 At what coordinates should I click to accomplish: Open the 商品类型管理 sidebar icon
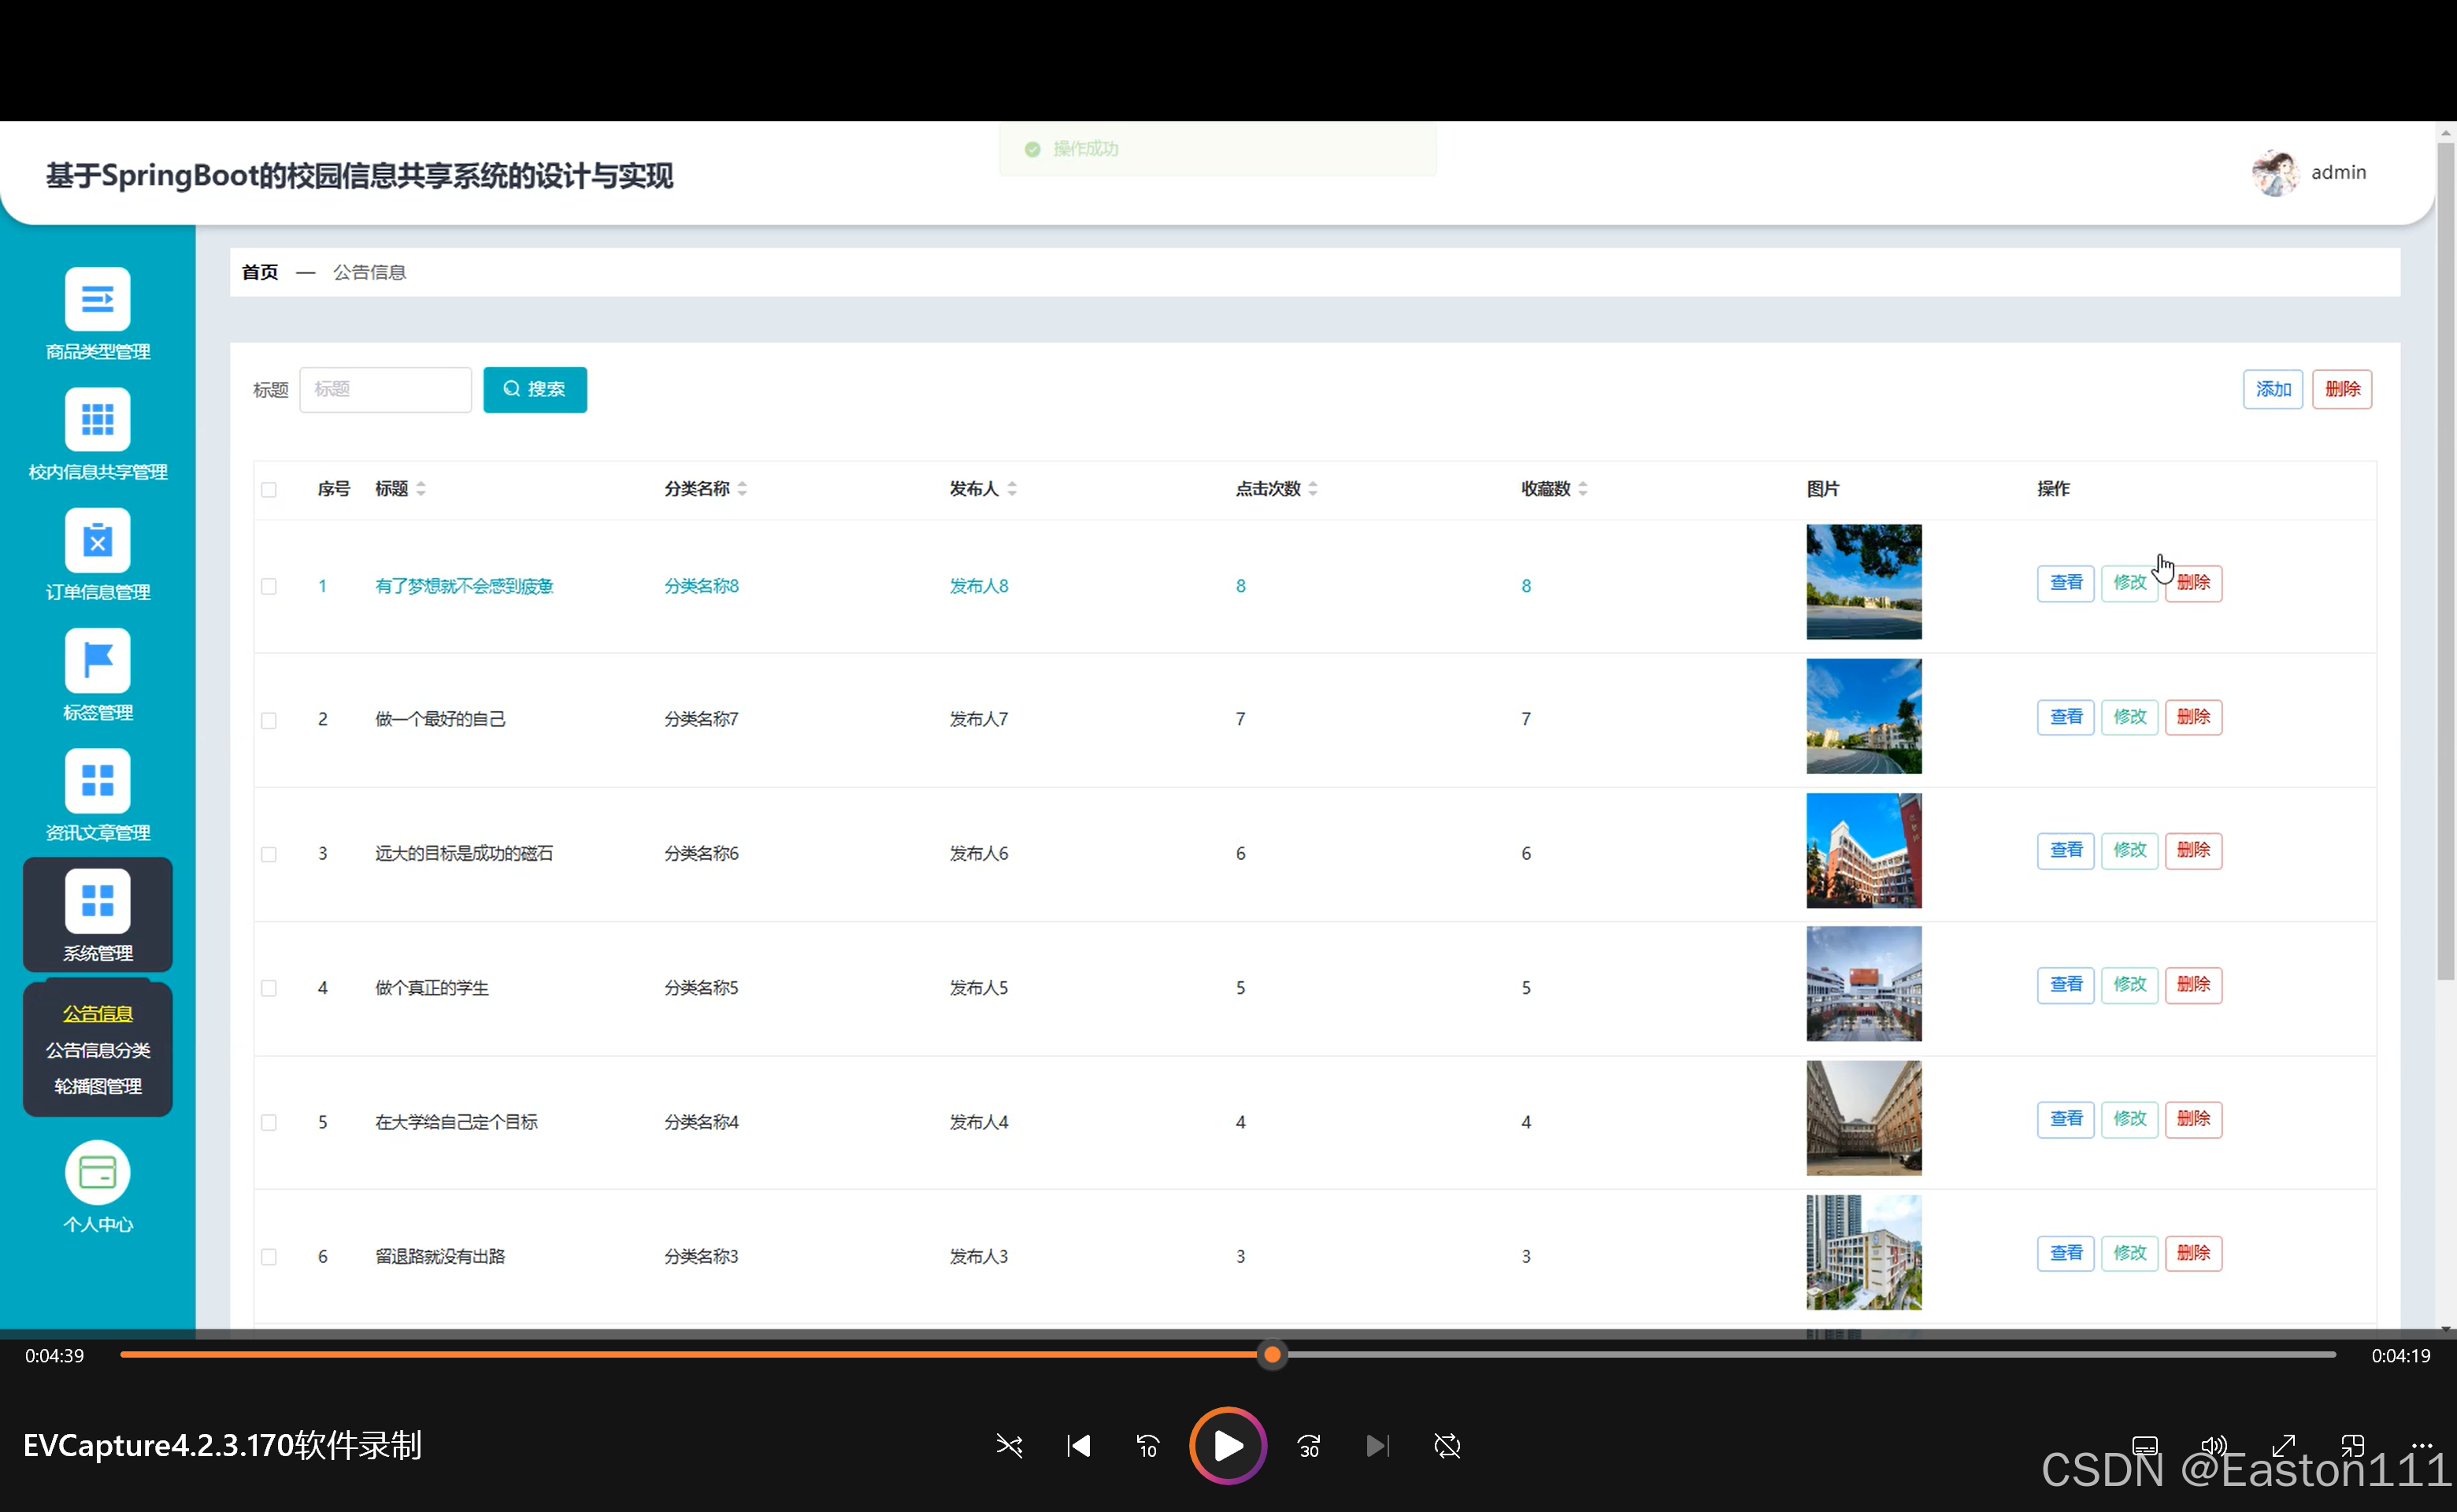pos(97,298)
